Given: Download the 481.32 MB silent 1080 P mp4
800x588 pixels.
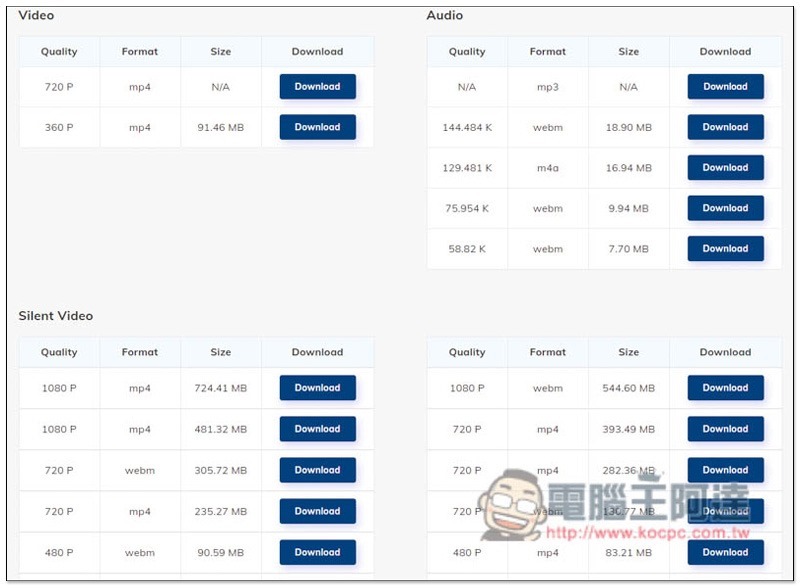Looking at the screenshot, I should (317, 429).
